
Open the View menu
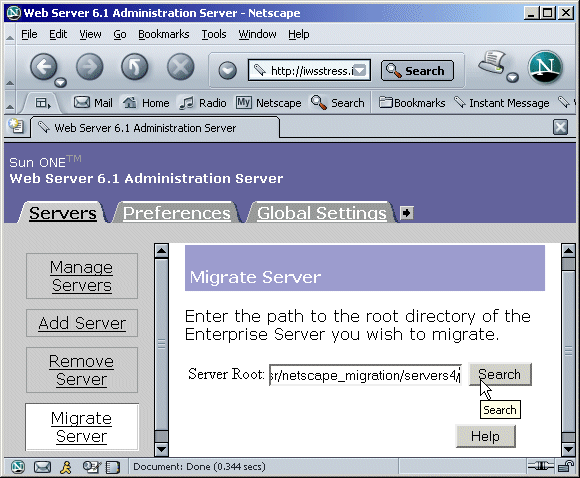tap(90, 34)
